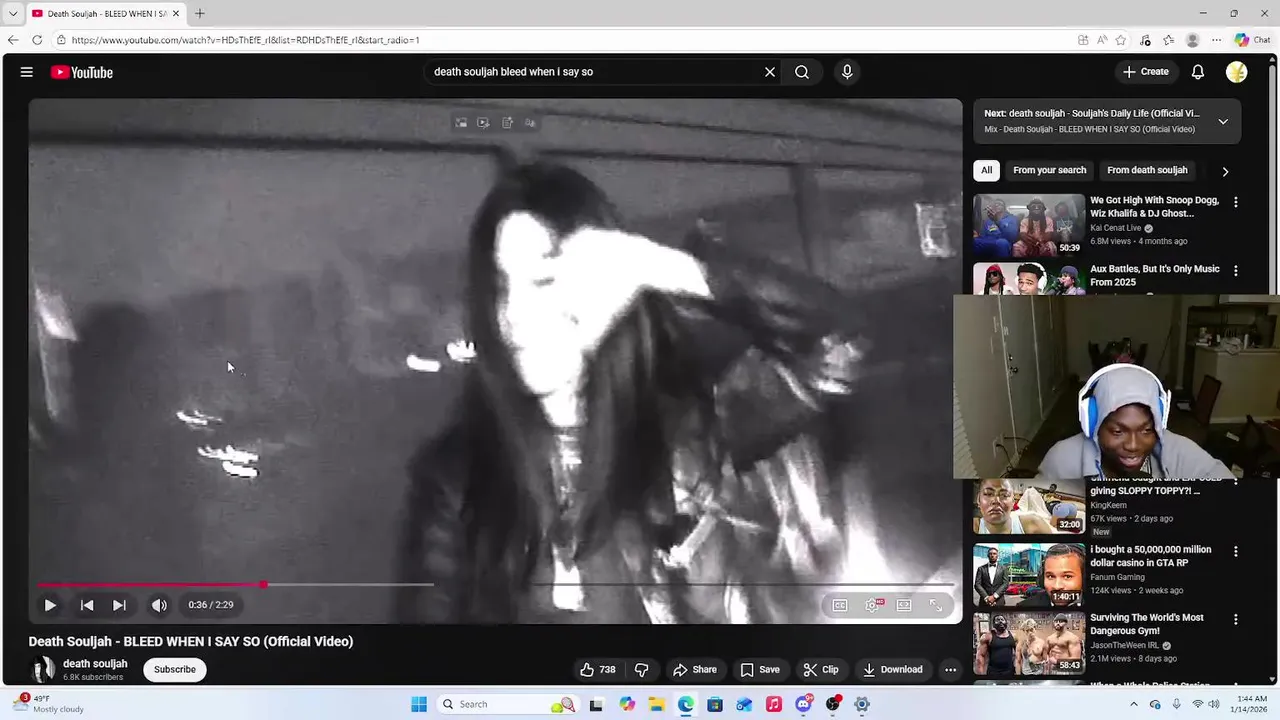The image size is (1280, 720).
Task: Show hidden system tray icons chevron
Action: point(1134,704)
